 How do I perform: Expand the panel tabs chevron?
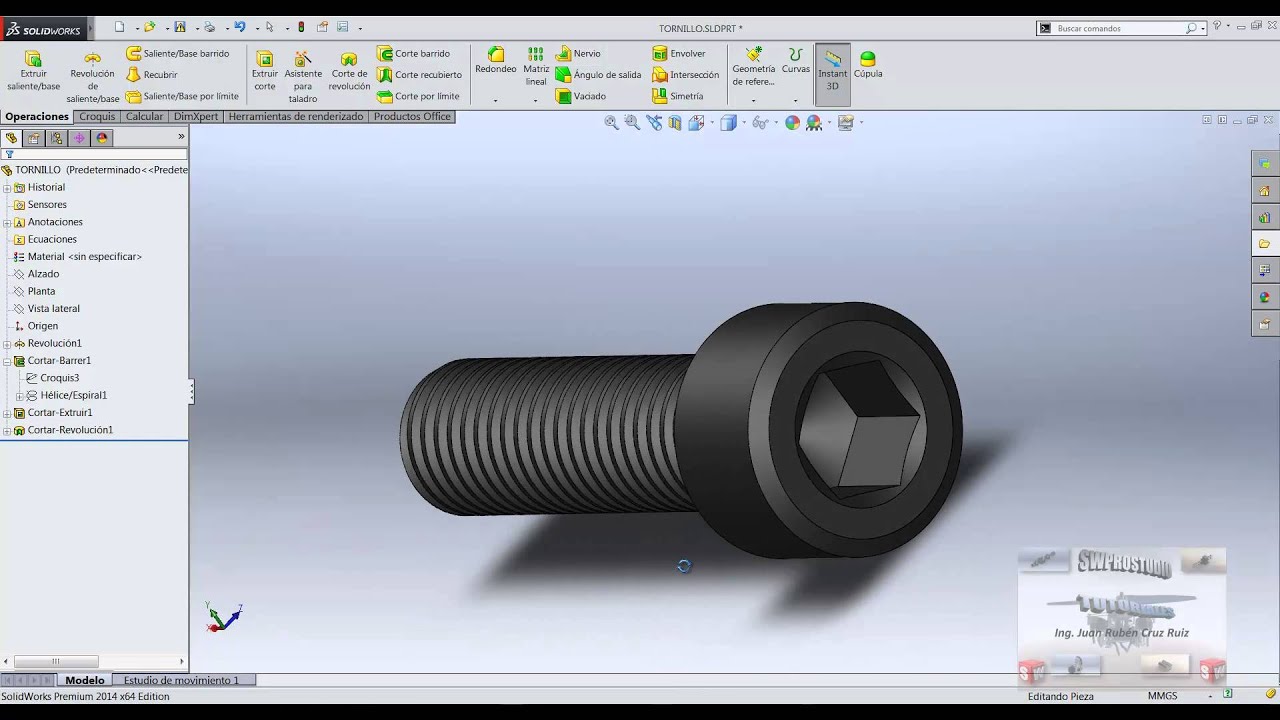click(x=181, y=136)
